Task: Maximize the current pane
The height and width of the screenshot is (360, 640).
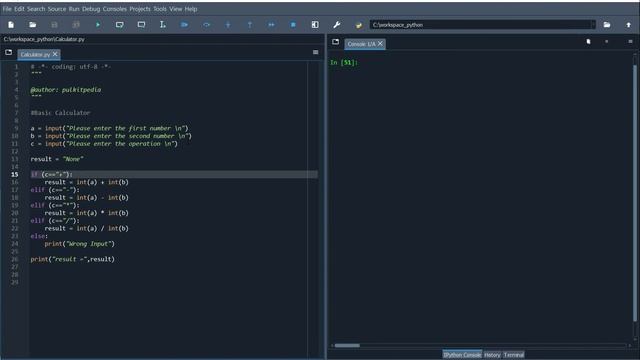Action: (x=315, y=25)
